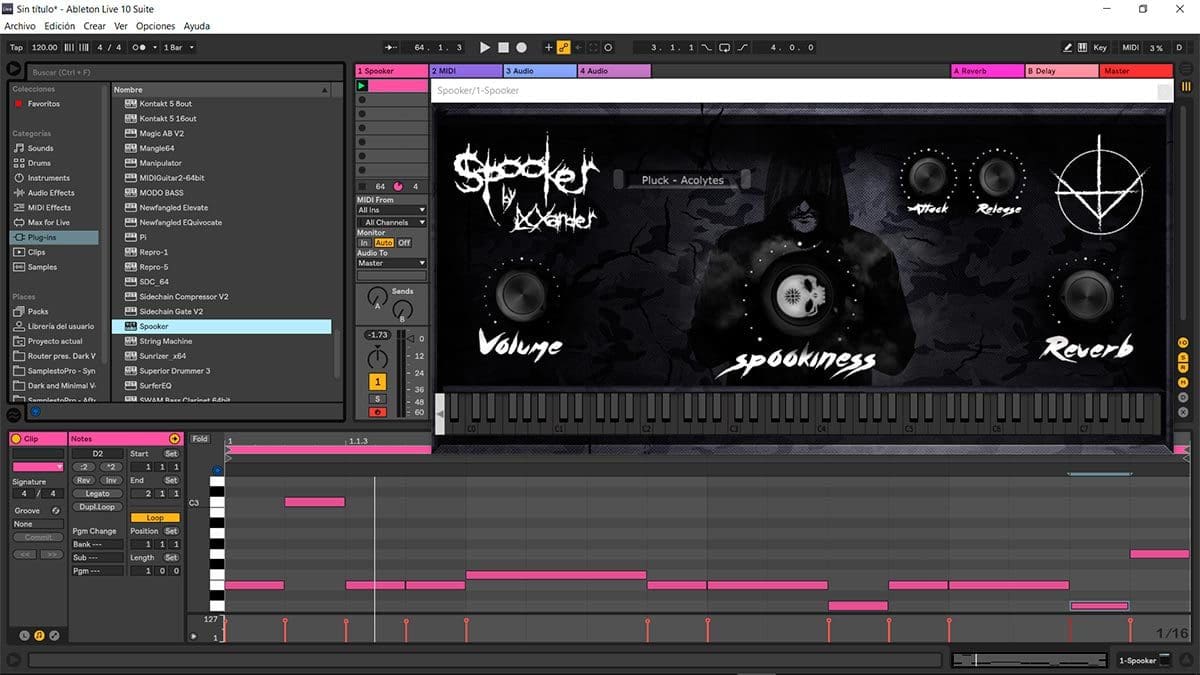Toggle the computer MIDI keyboard icon

(x=1083, y=47)
